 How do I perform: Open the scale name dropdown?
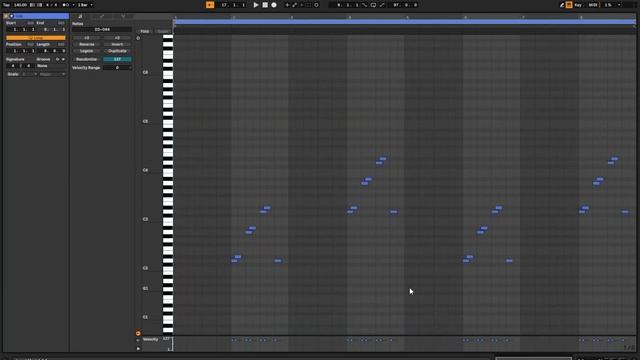click(52, 74)
